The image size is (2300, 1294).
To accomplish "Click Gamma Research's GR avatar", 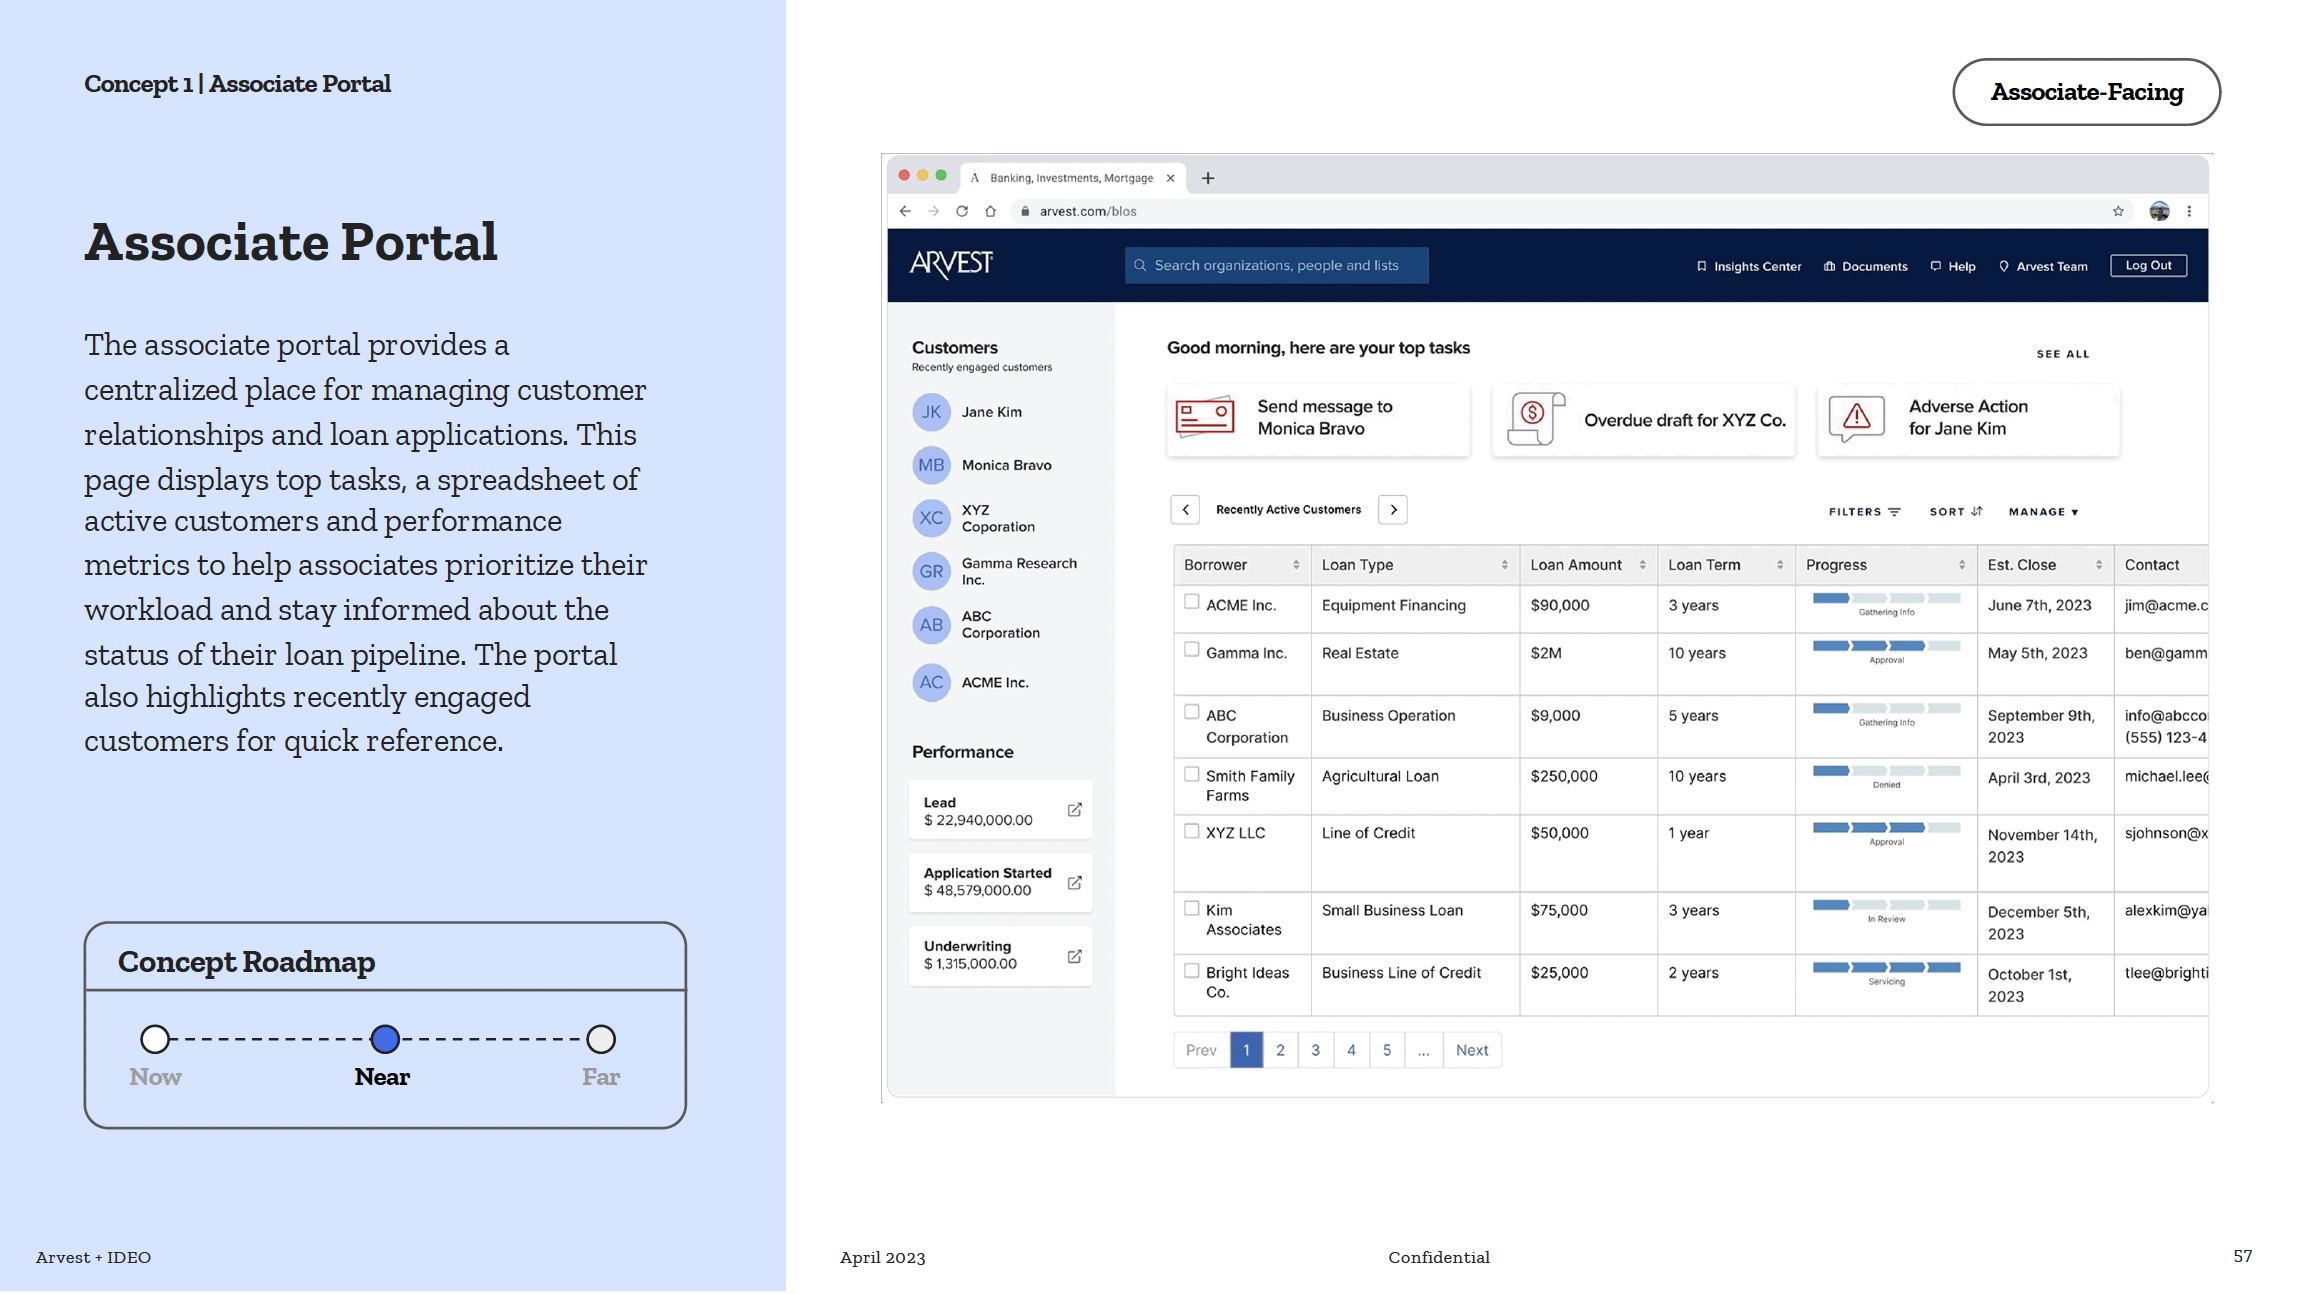I will coord(931,572).
